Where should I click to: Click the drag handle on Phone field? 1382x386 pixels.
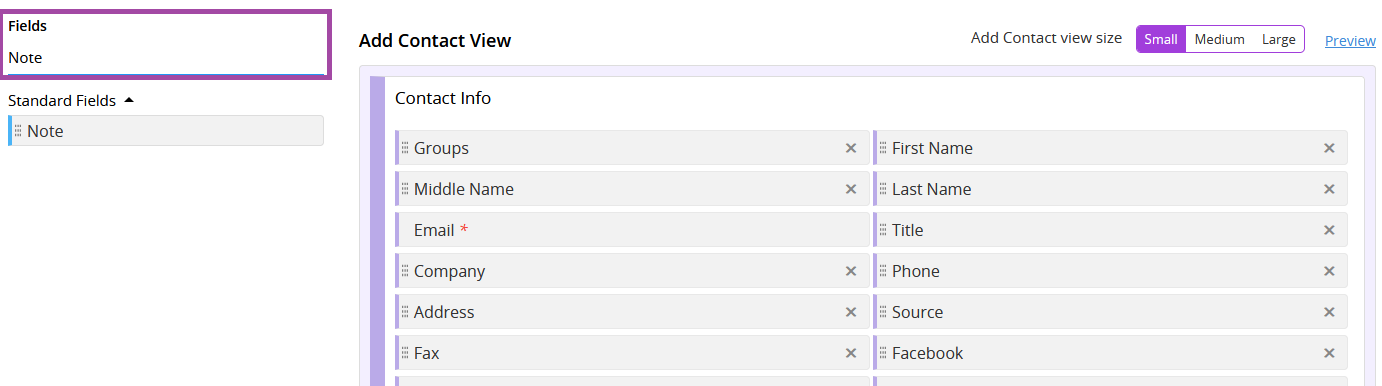[883, 271]
